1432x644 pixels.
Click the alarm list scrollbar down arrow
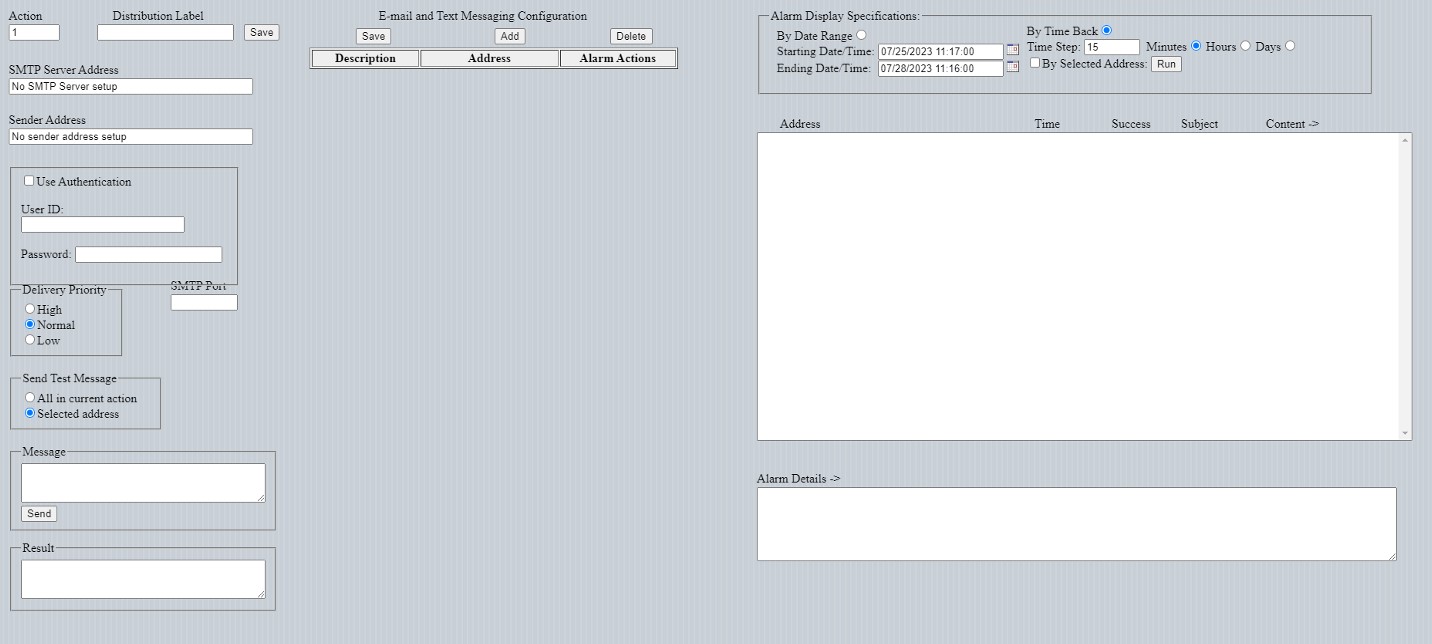coord(1405,432)
